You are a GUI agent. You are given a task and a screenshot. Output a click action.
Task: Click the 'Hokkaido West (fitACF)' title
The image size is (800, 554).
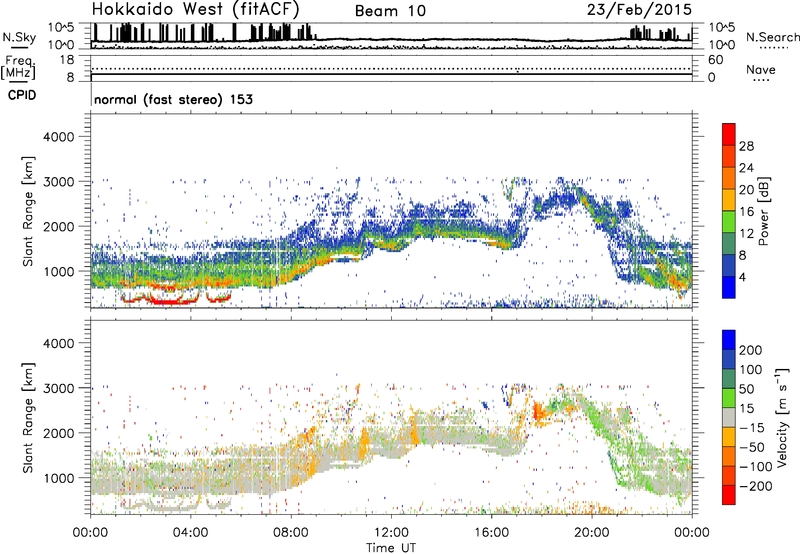point(195,9)
